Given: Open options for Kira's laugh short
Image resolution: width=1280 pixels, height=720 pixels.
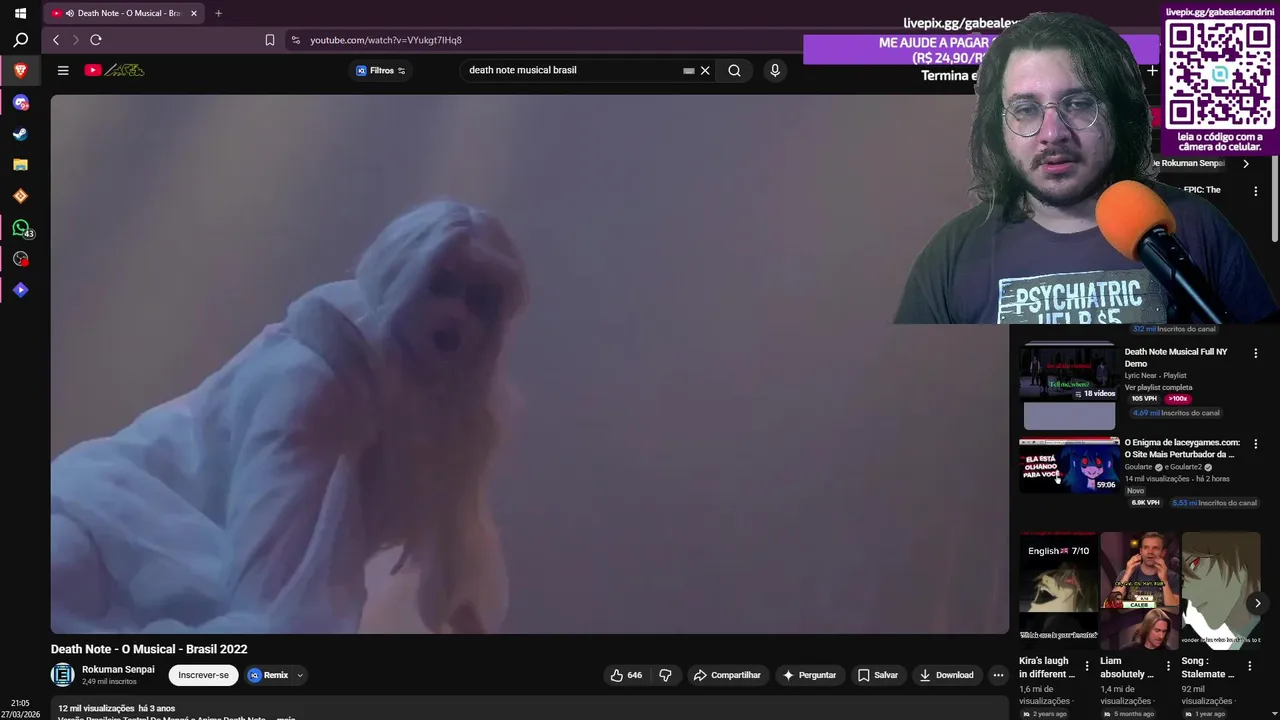Looking at the screenshot, I should pos(1087,666).
